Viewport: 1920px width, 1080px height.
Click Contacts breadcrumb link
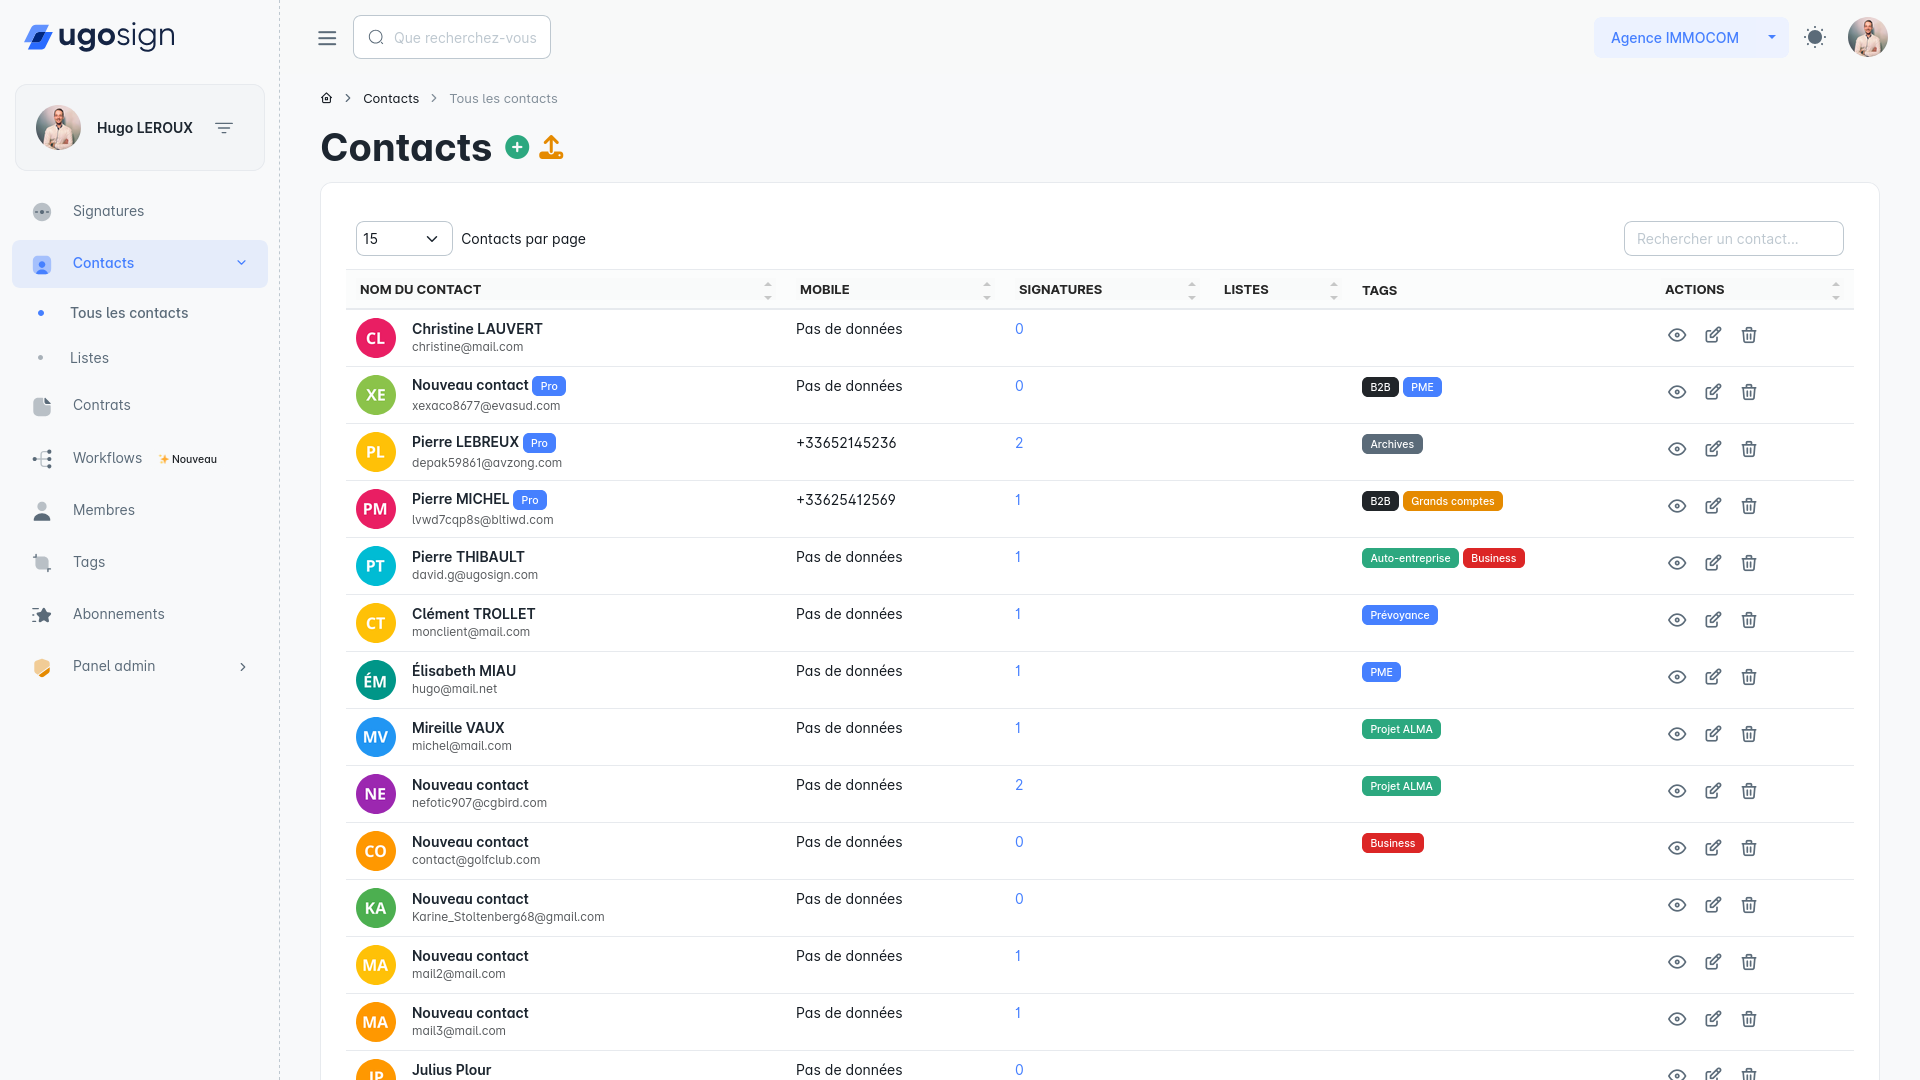391,98
